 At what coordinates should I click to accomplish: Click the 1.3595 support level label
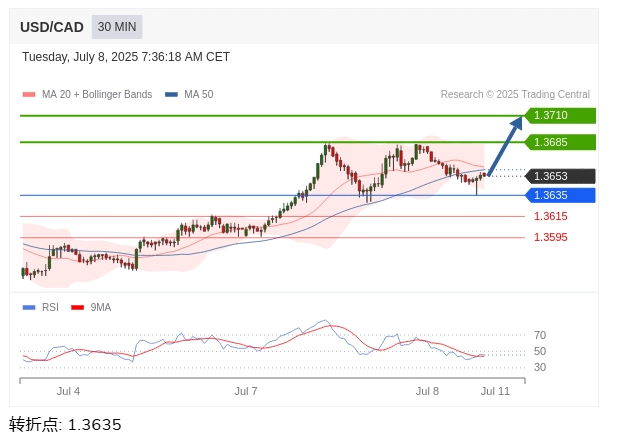[x=550, y=237]
